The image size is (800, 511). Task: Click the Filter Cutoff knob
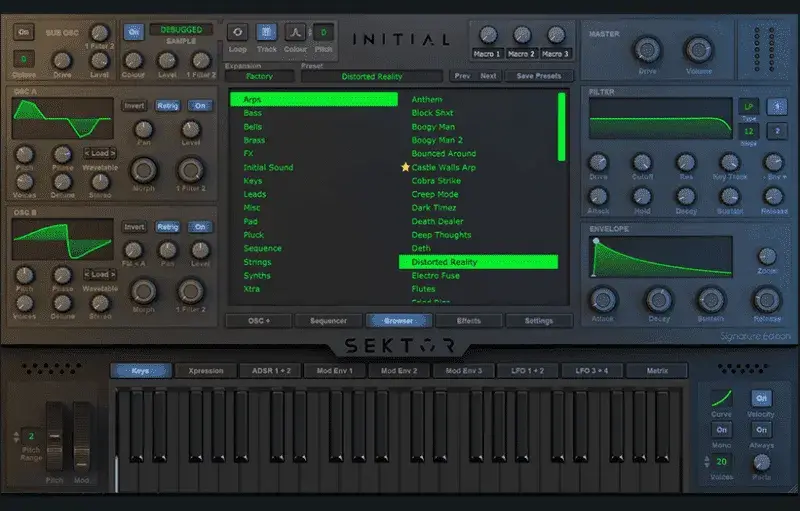coord(642,163)
